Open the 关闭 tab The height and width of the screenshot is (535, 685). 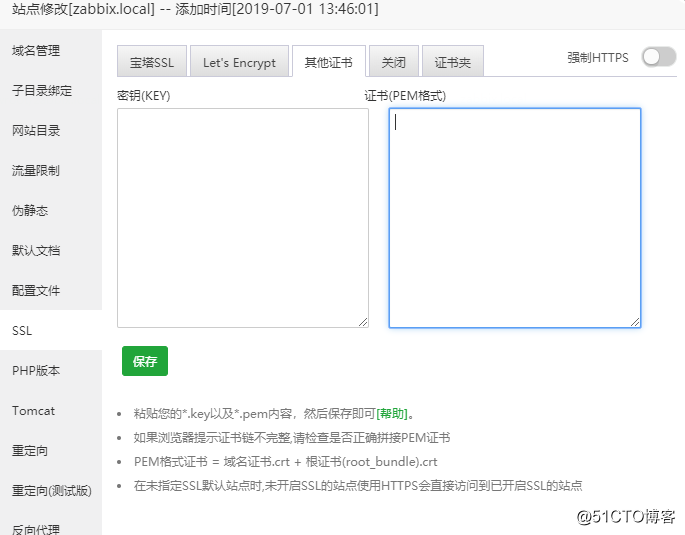pyautogui.click(x=394, y=62)
